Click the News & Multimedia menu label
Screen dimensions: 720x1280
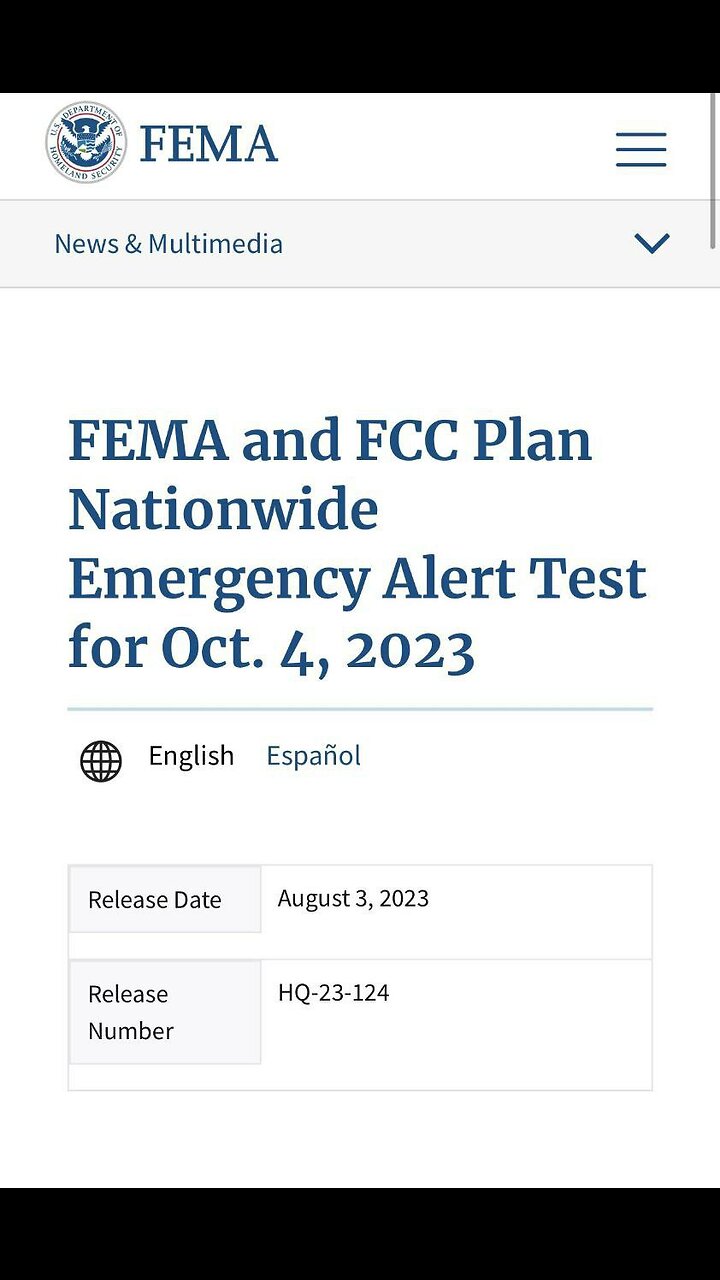168,243
